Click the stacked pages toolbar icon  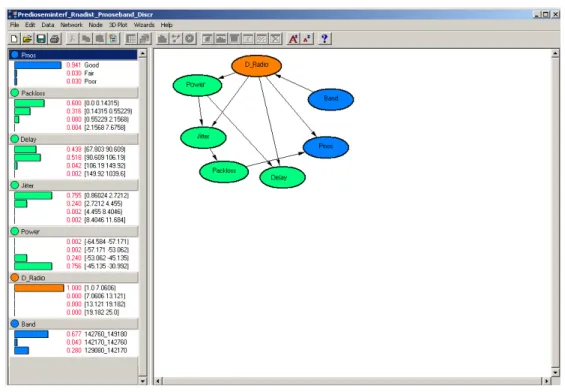144,39
